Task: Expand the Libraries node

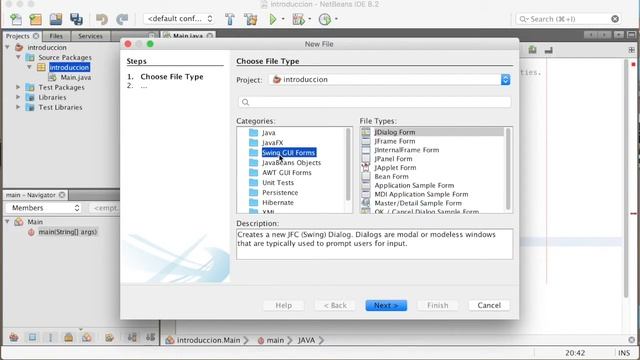Action: pyautogui.click(x=18, y=97)
